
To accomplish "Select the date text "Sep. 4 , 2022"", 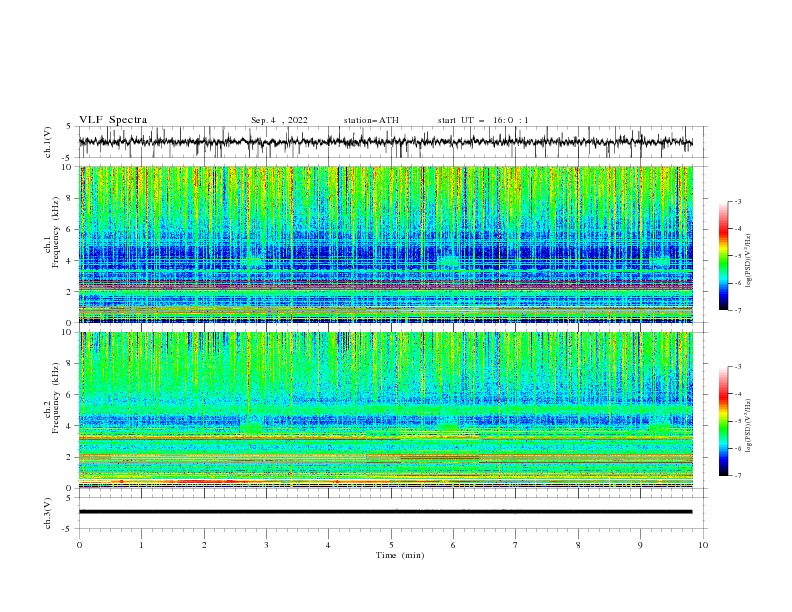I will pyautogui.click(x=279, y=120).
